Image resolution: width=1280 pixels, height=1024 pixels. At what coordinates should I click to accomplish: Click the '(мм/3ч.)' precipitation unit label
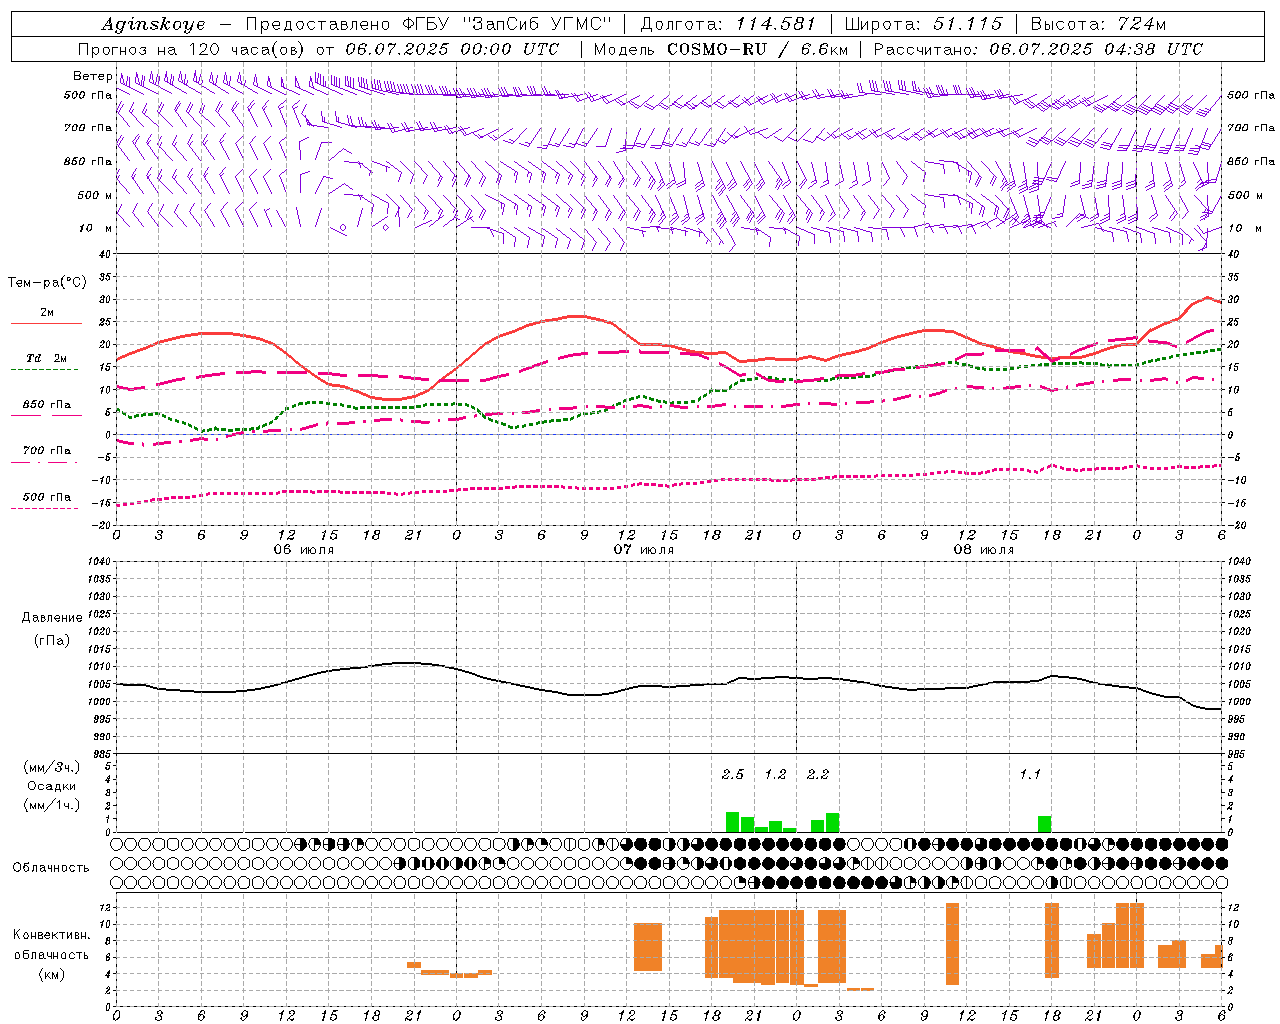(51, 767)
